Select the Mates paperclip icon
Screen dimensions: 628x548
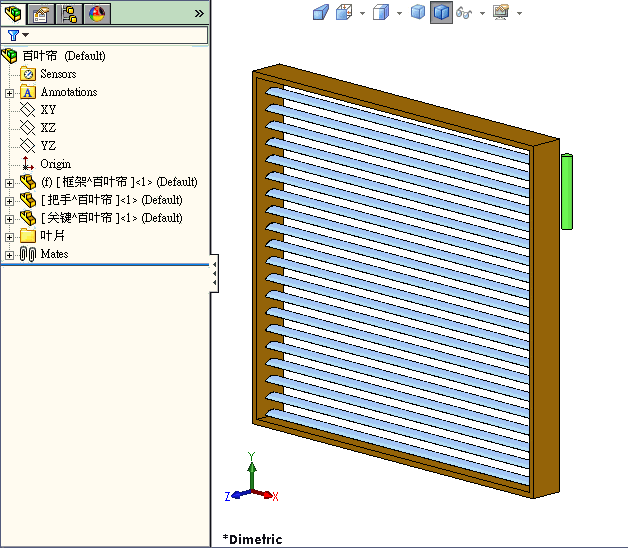pos(28,254)
